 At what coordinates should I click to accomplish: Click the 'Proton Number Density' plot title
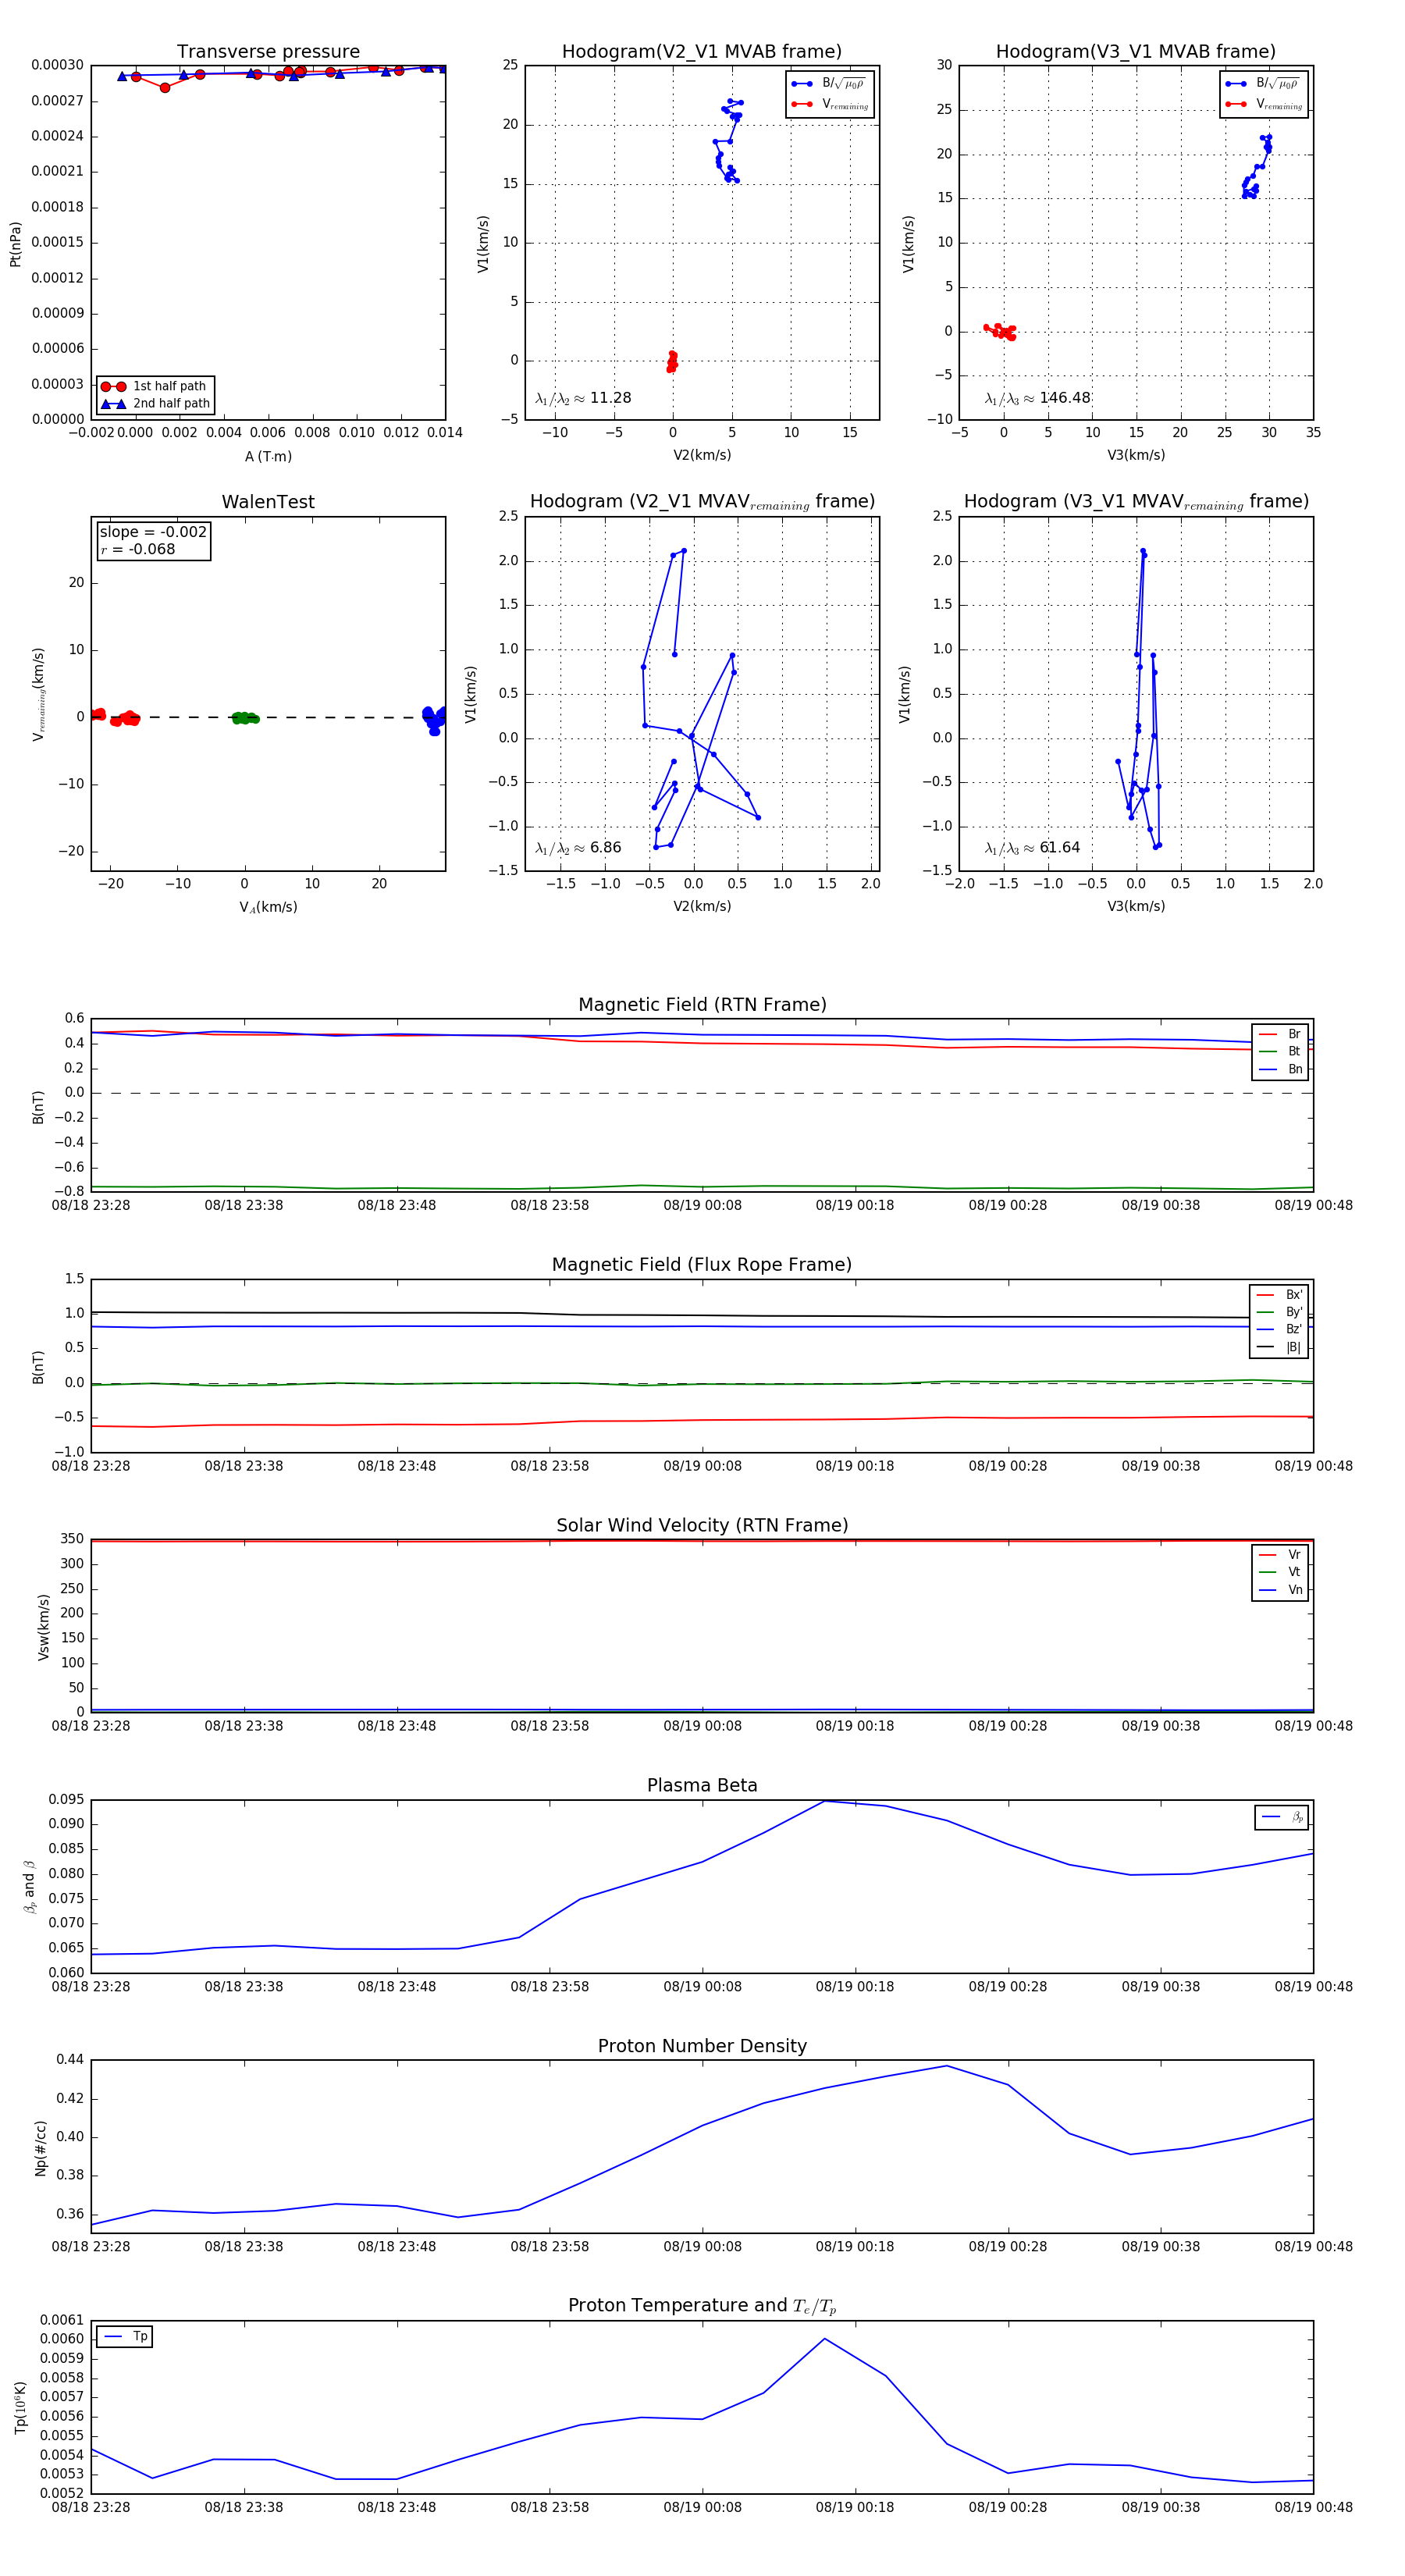[702, 2046]
